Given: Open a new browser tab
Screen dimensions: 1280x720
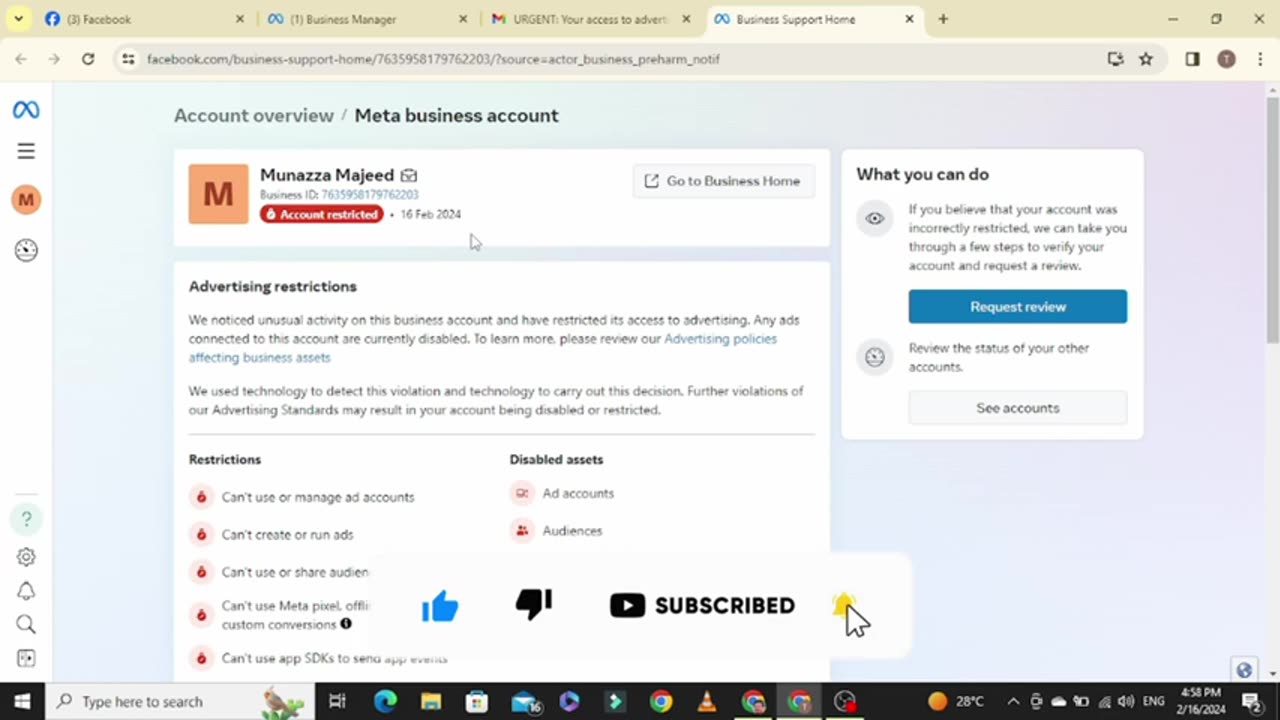Looking at the screenshot, I should pos(943,19).
